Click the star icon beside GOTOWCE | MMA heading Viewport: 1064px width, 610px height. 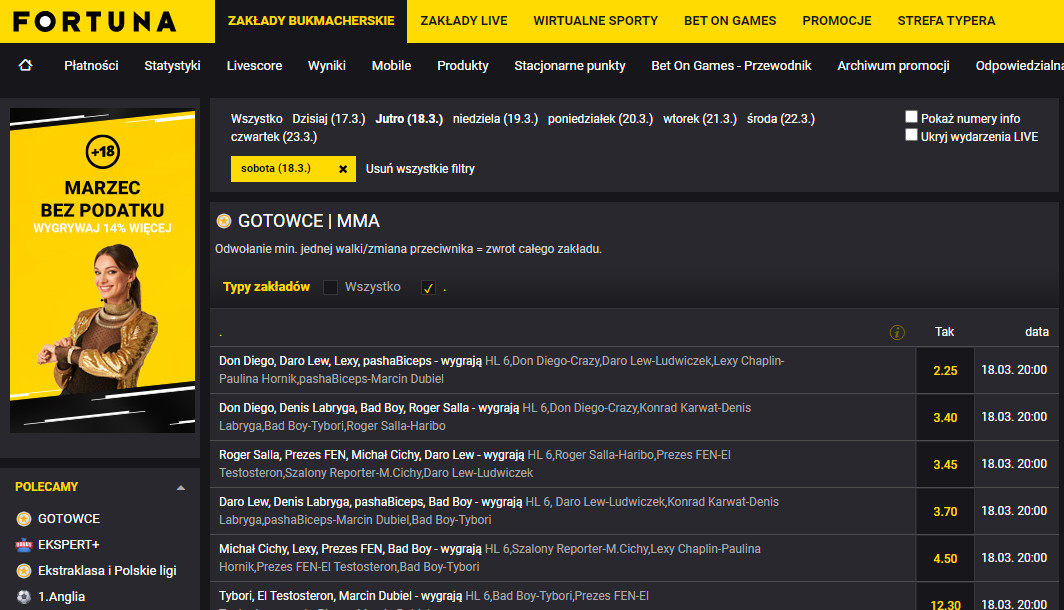coord(224,221)
